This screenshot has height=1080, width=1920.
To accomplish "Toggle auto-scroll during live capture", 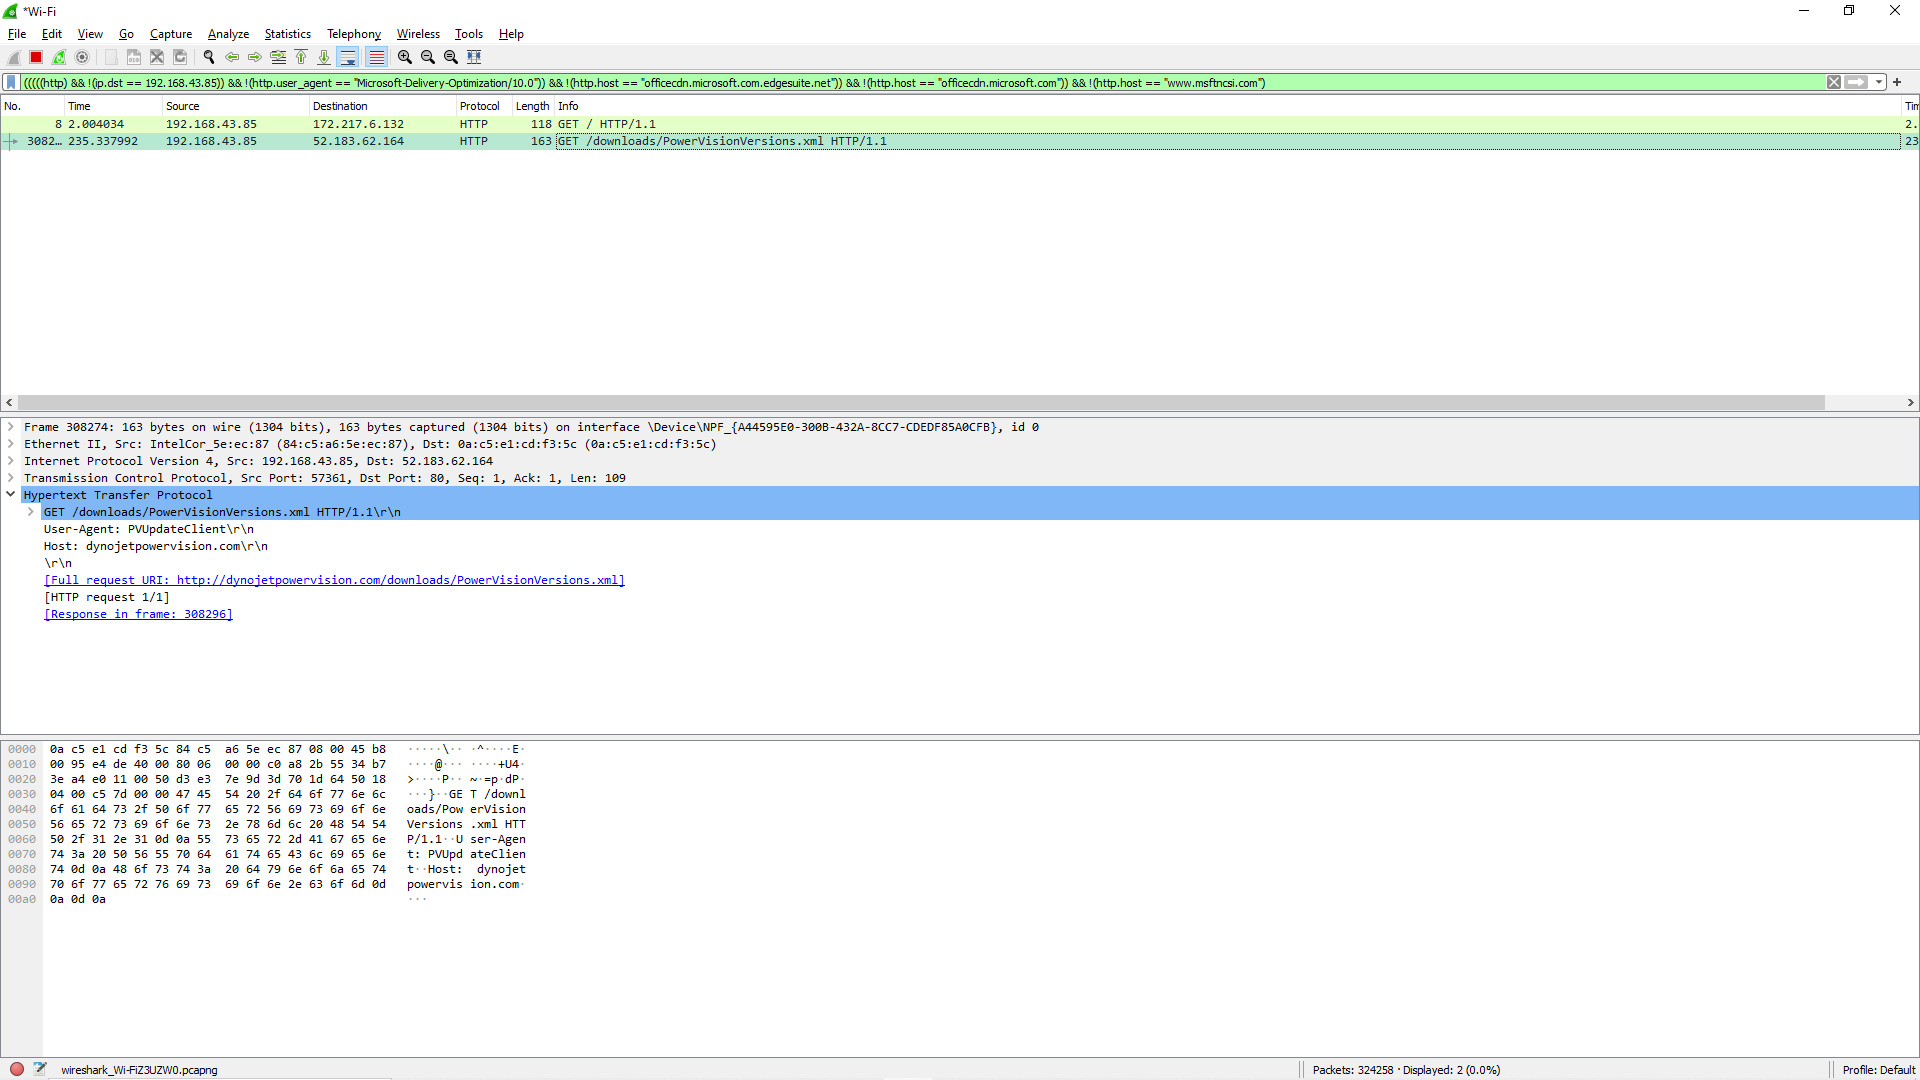I will (x=347, y=57).
